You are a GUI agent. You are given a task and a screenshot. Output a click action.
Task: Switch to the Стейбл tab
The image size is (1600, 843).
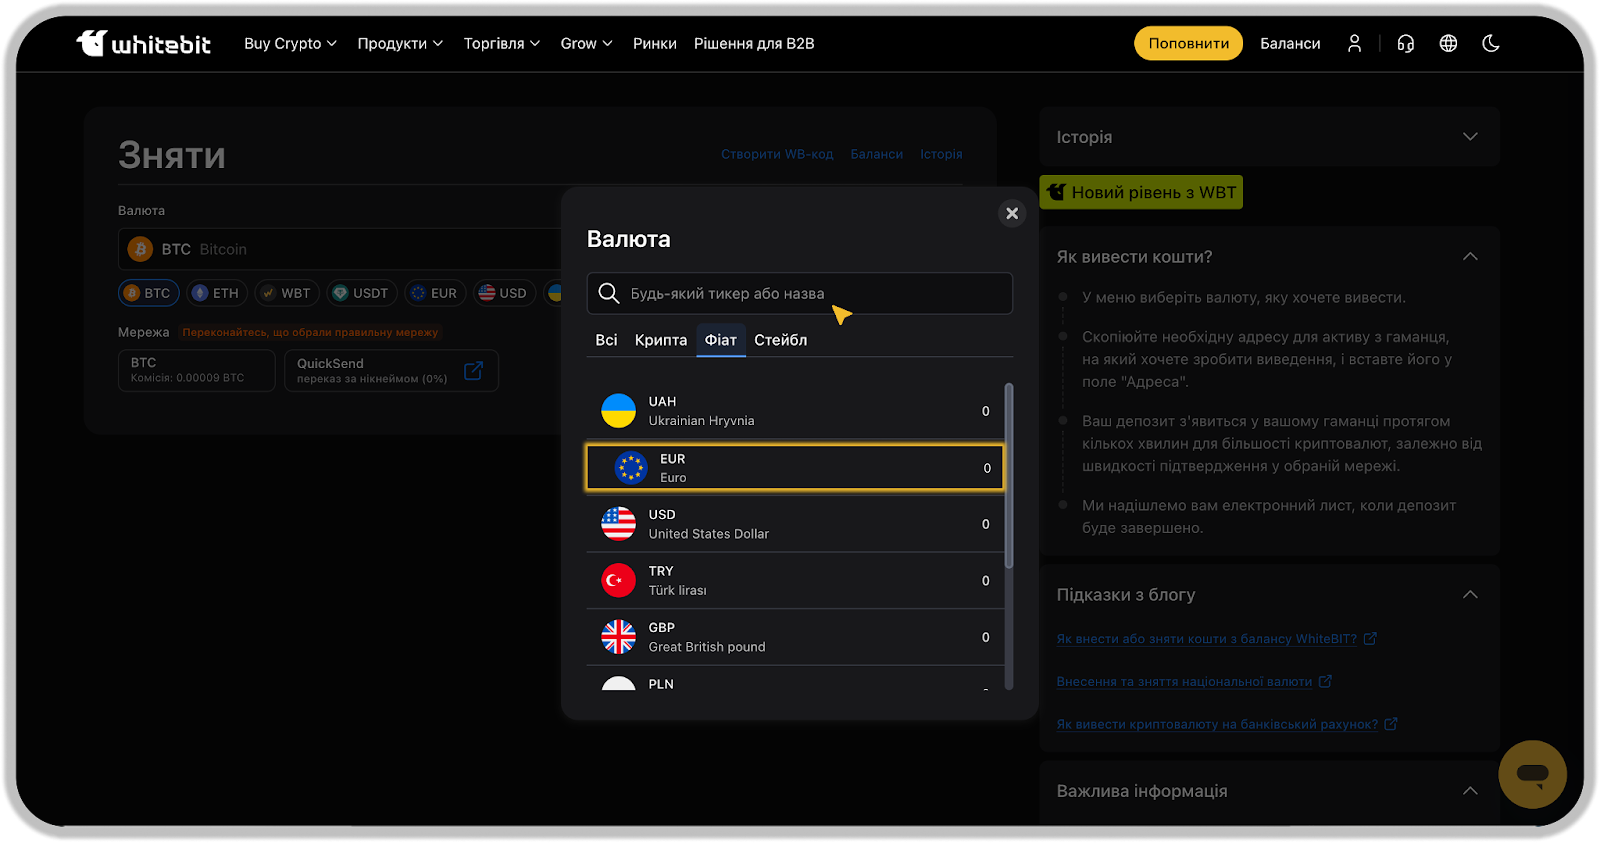(x=780, y=340)
